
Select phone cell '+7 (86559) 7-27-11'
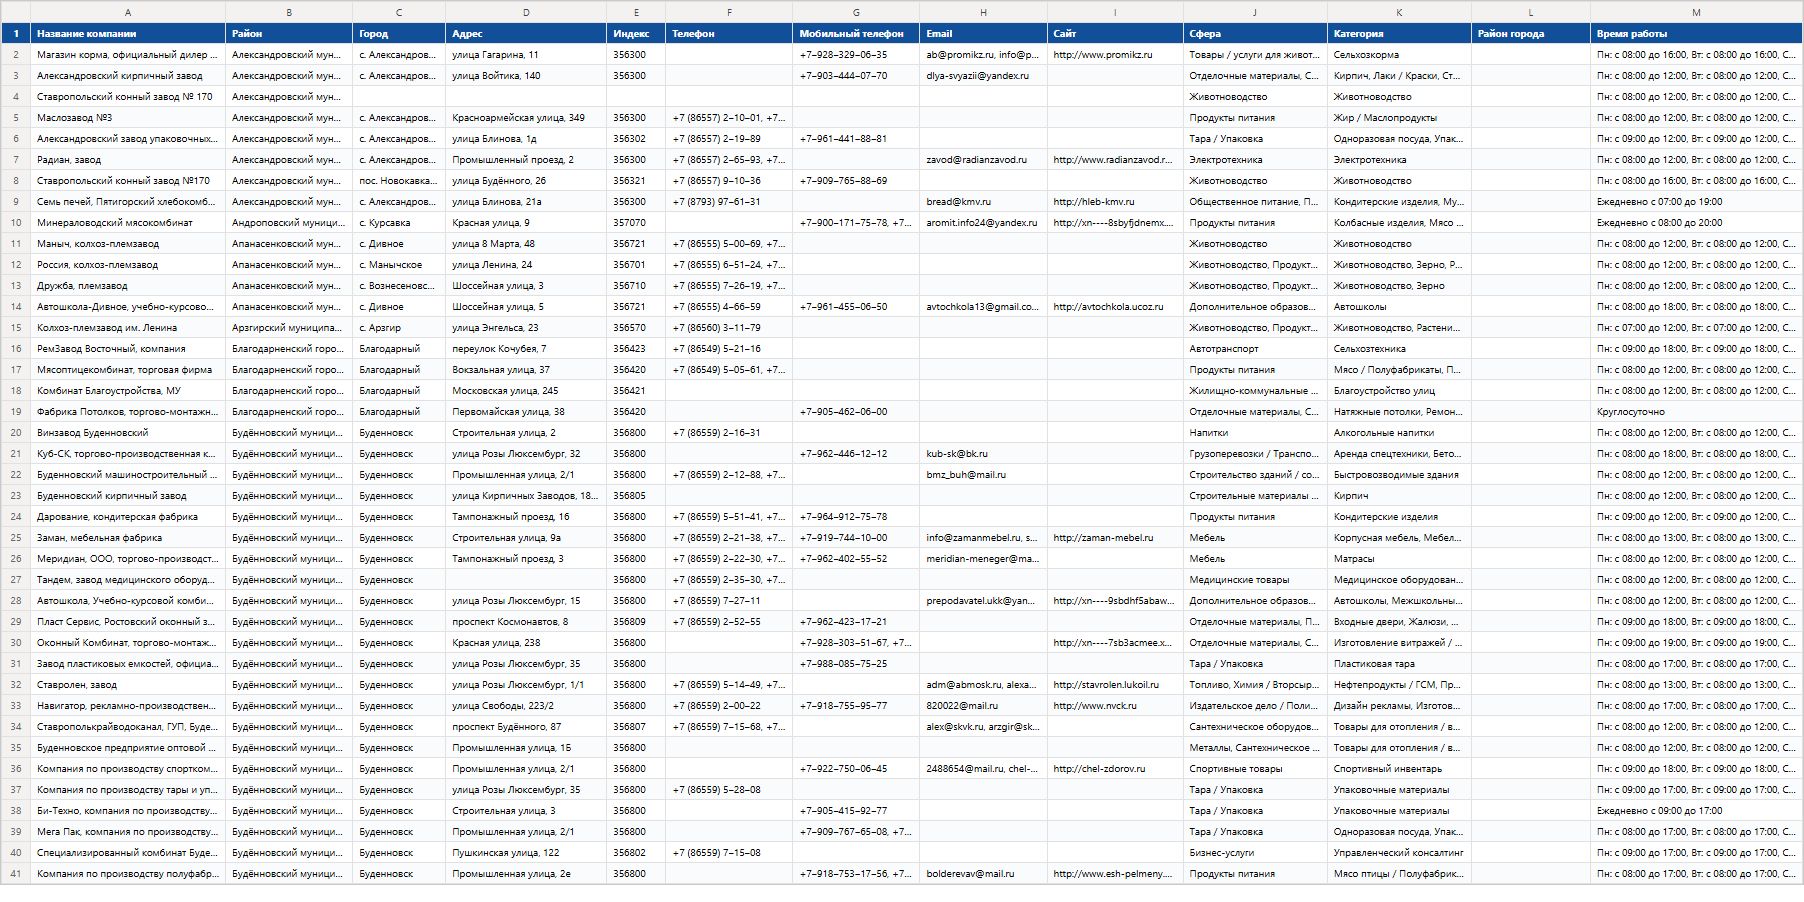point(729,601)
